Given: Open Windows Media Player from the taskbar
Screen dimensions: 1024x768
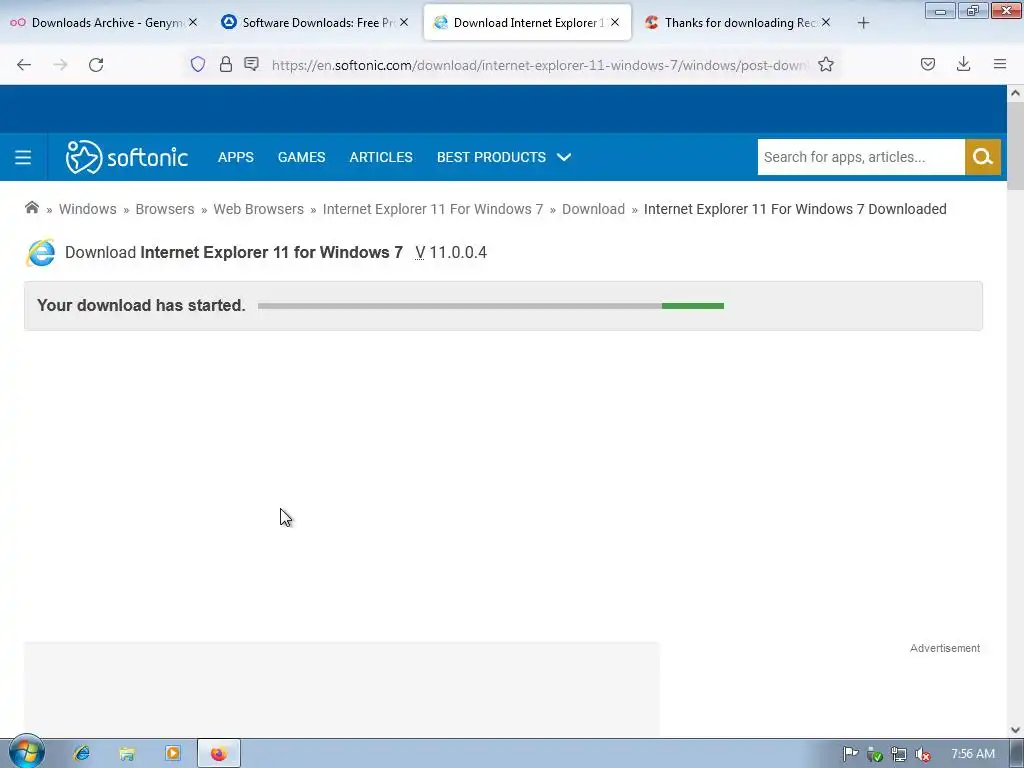Looking at the screenshot, I should tap(173, 754).
